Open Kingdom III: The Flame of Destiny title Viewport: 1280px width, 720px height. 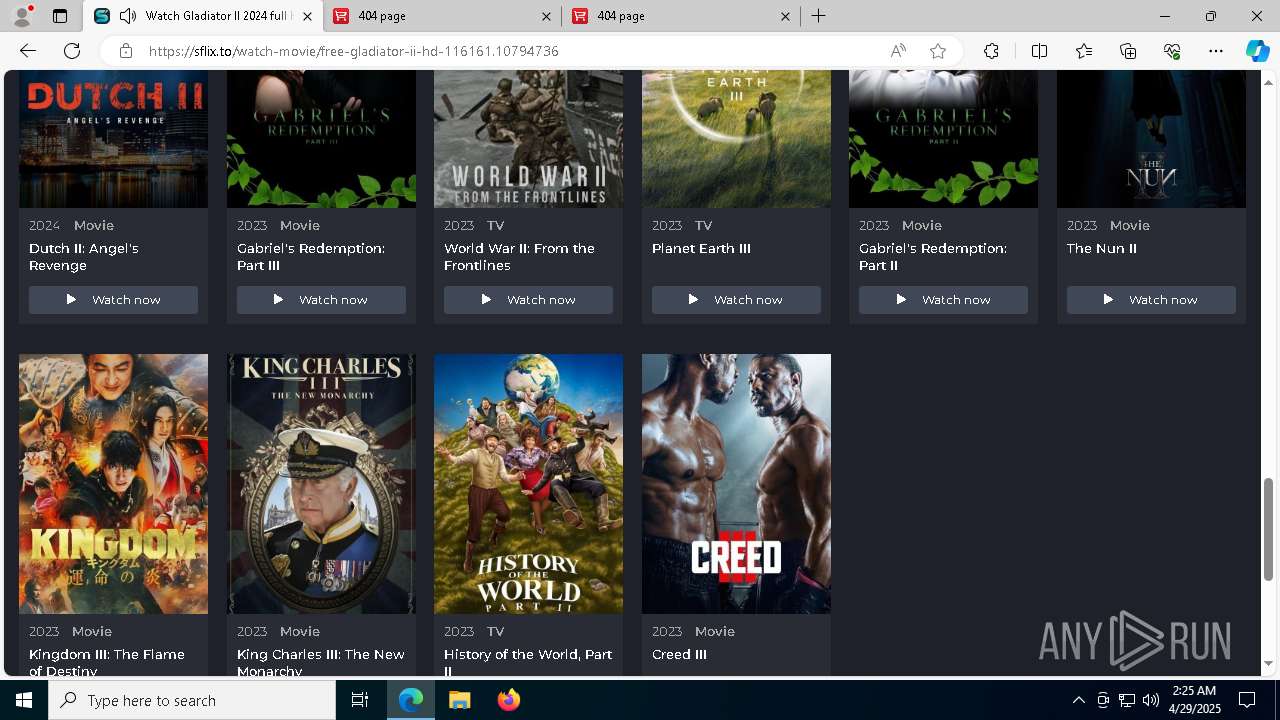click(107, 662)
